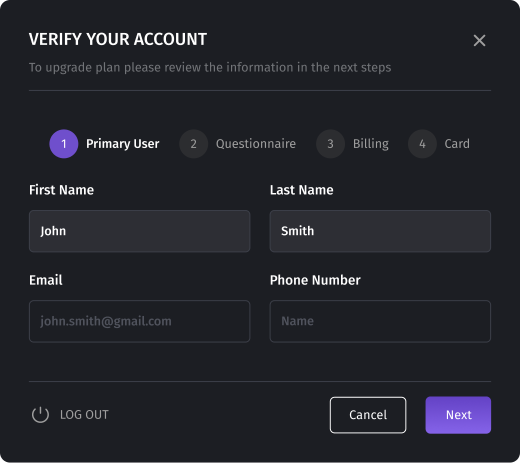Select the step 3 circle icon
The height and width of the screenshot is (463, 520).
330,144
